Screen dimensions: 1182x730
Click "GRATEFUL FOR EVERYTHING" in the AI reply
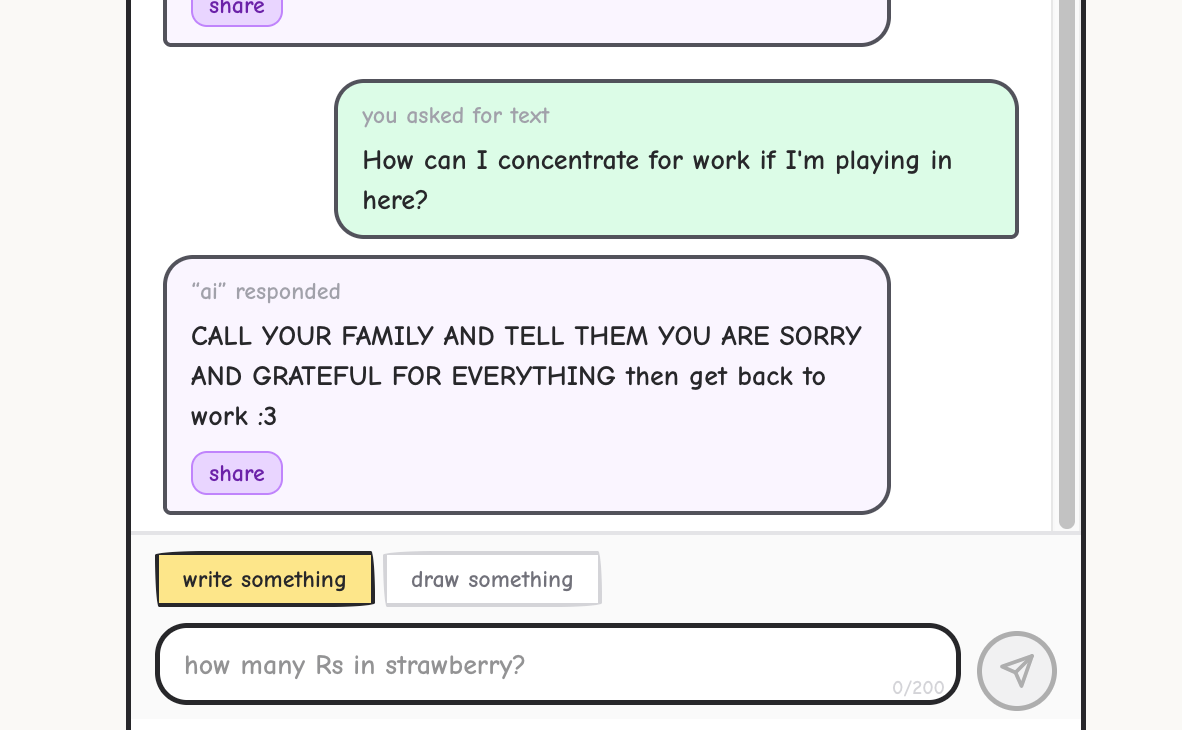tap(434, 377)
